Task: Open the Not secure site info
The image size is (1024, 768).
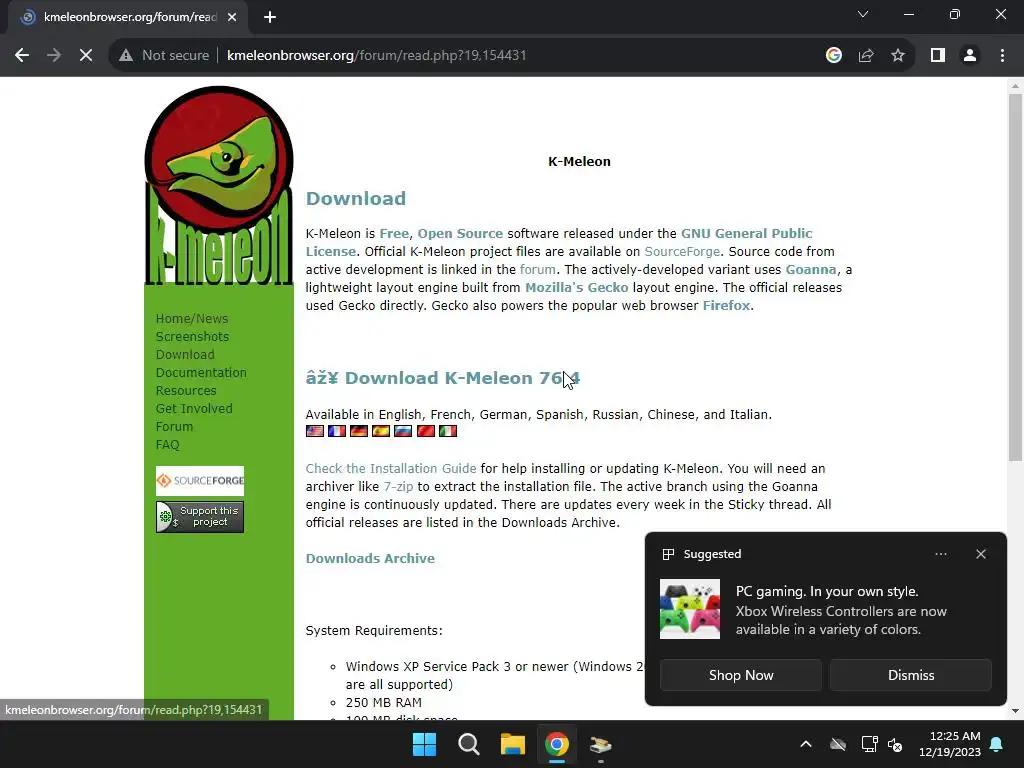Action: point(164,56)
